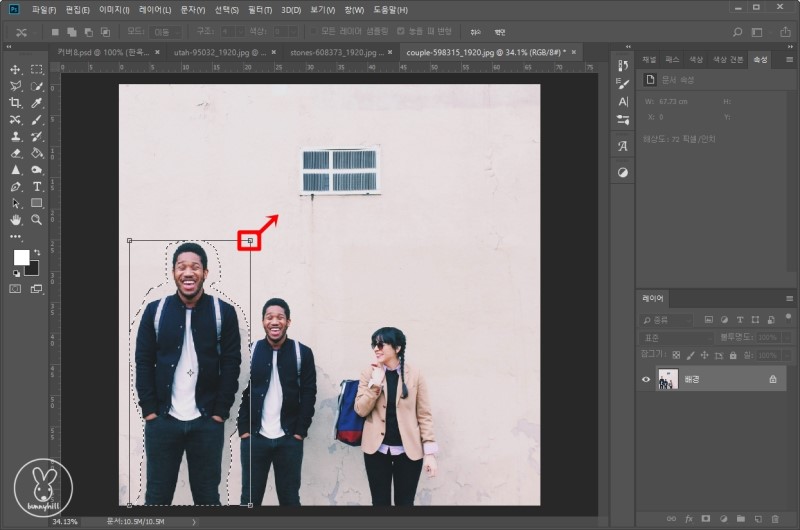800x530 pixels.
Task: Select the Rectangular Marquee tool
Action: (37, 69)
